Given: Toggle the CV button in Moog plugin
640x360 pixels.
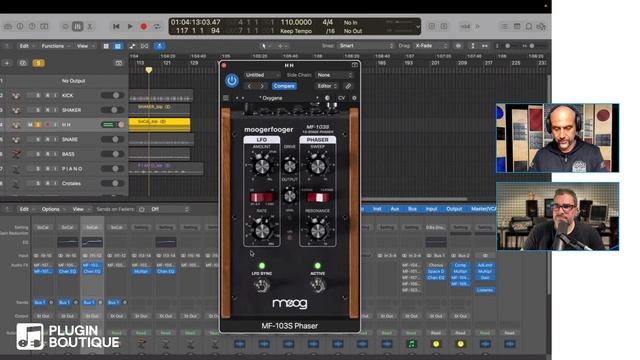Looking at the screenshot, I should click(x=341, y=98).
